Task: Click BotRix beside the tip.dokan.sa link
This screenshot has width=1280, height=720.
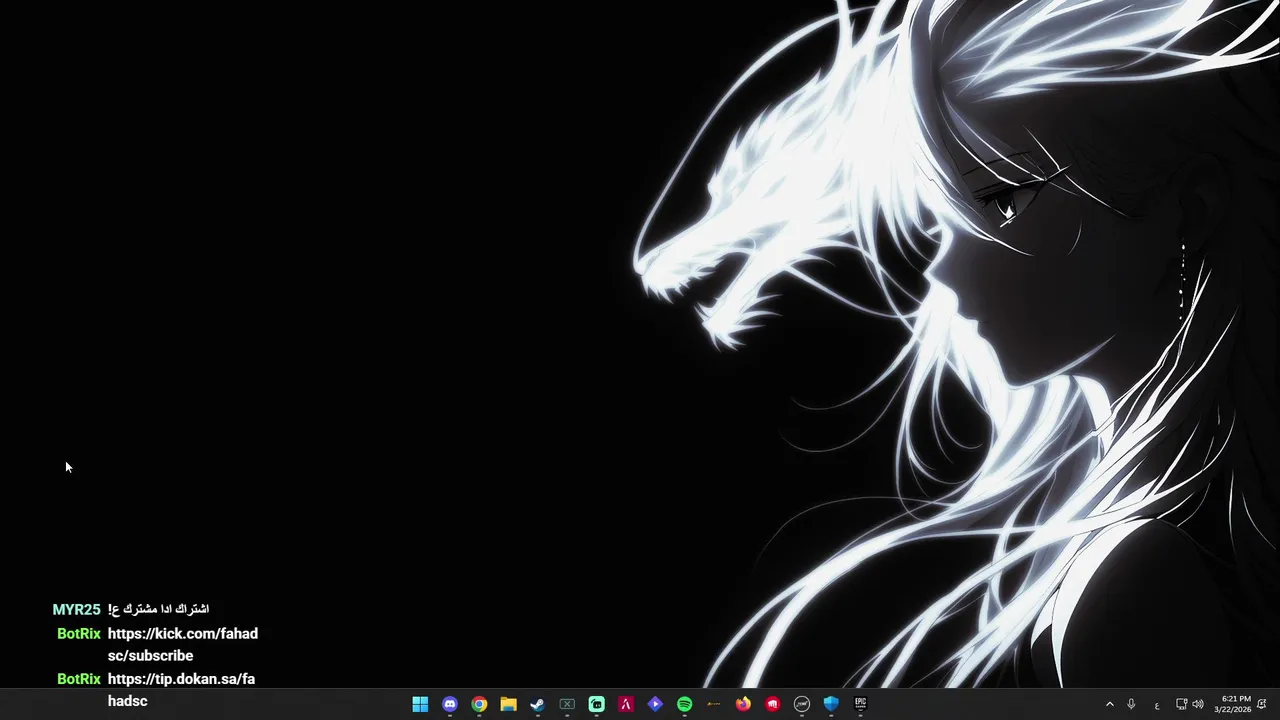Action: [79, 679]
